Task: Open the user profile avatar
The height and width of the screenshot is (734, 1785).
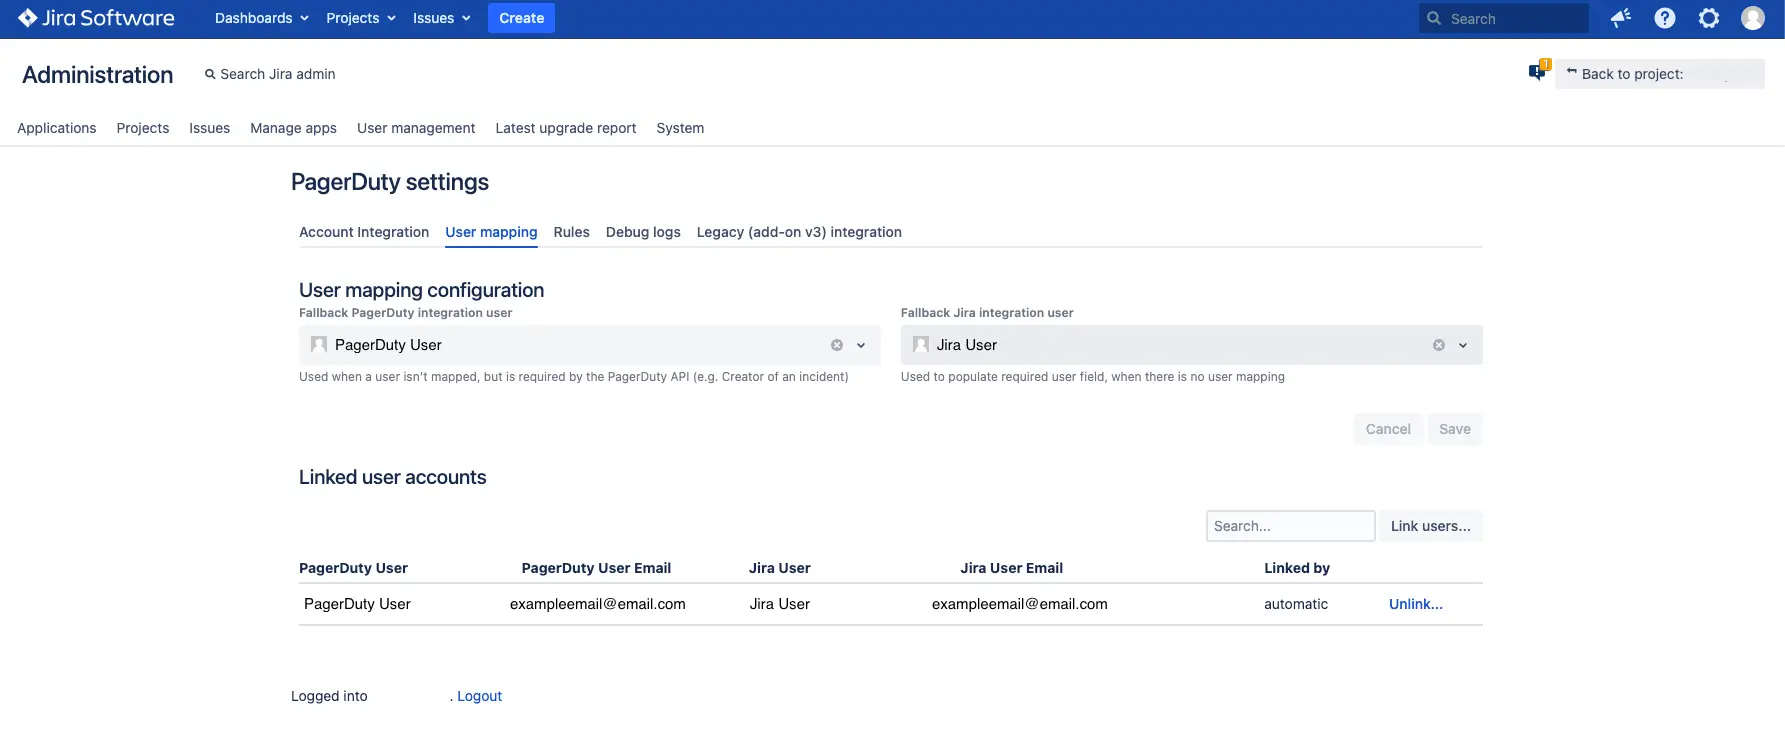Action: (x=1753, y=18)
